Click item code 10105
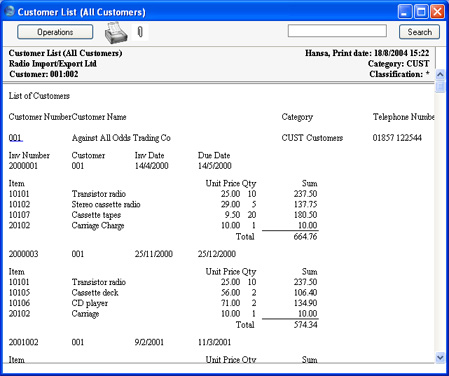Image resolution: width=449 pixels, height=376 pixels. click(x=19, y=293)
